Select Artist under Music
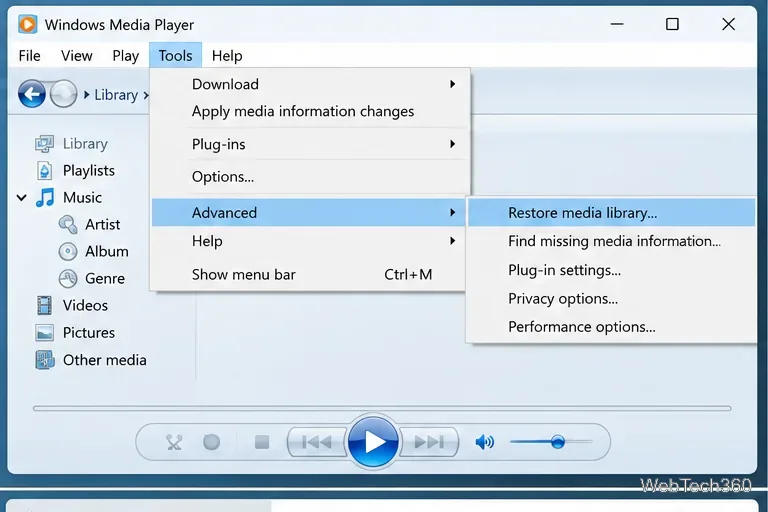The height and width of the screenshot is (512, 768). click(102, 224)
